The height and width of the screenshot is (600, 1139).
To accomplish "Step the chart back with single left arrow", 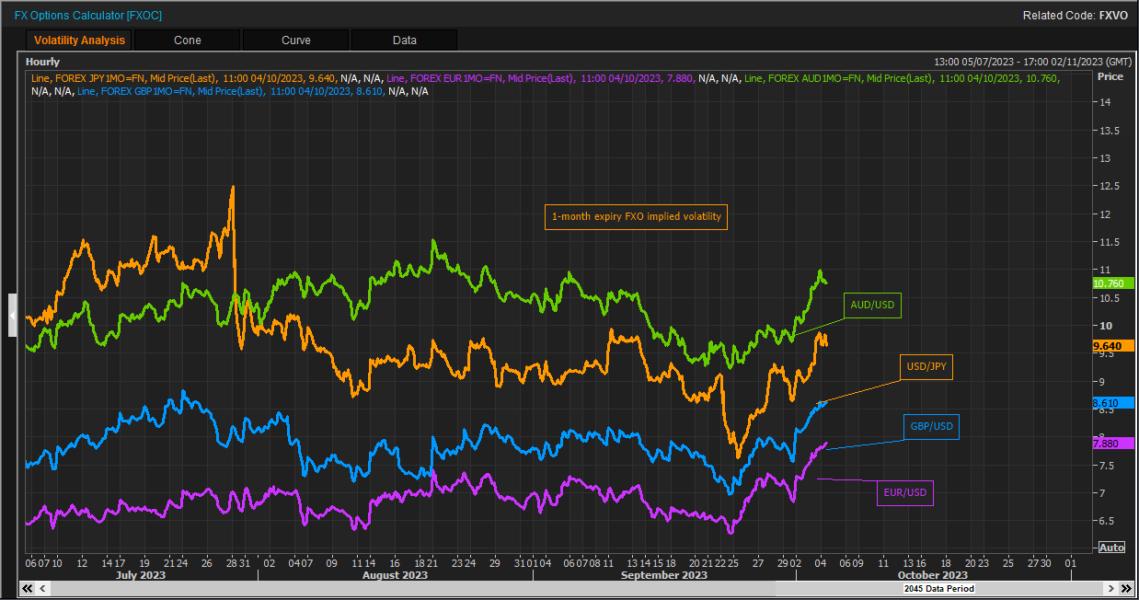I will click(x=43, y=588).
